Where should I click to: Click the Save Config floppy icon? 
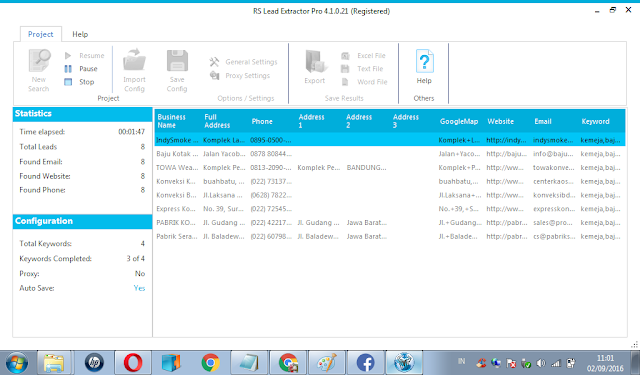click(177, 61)
